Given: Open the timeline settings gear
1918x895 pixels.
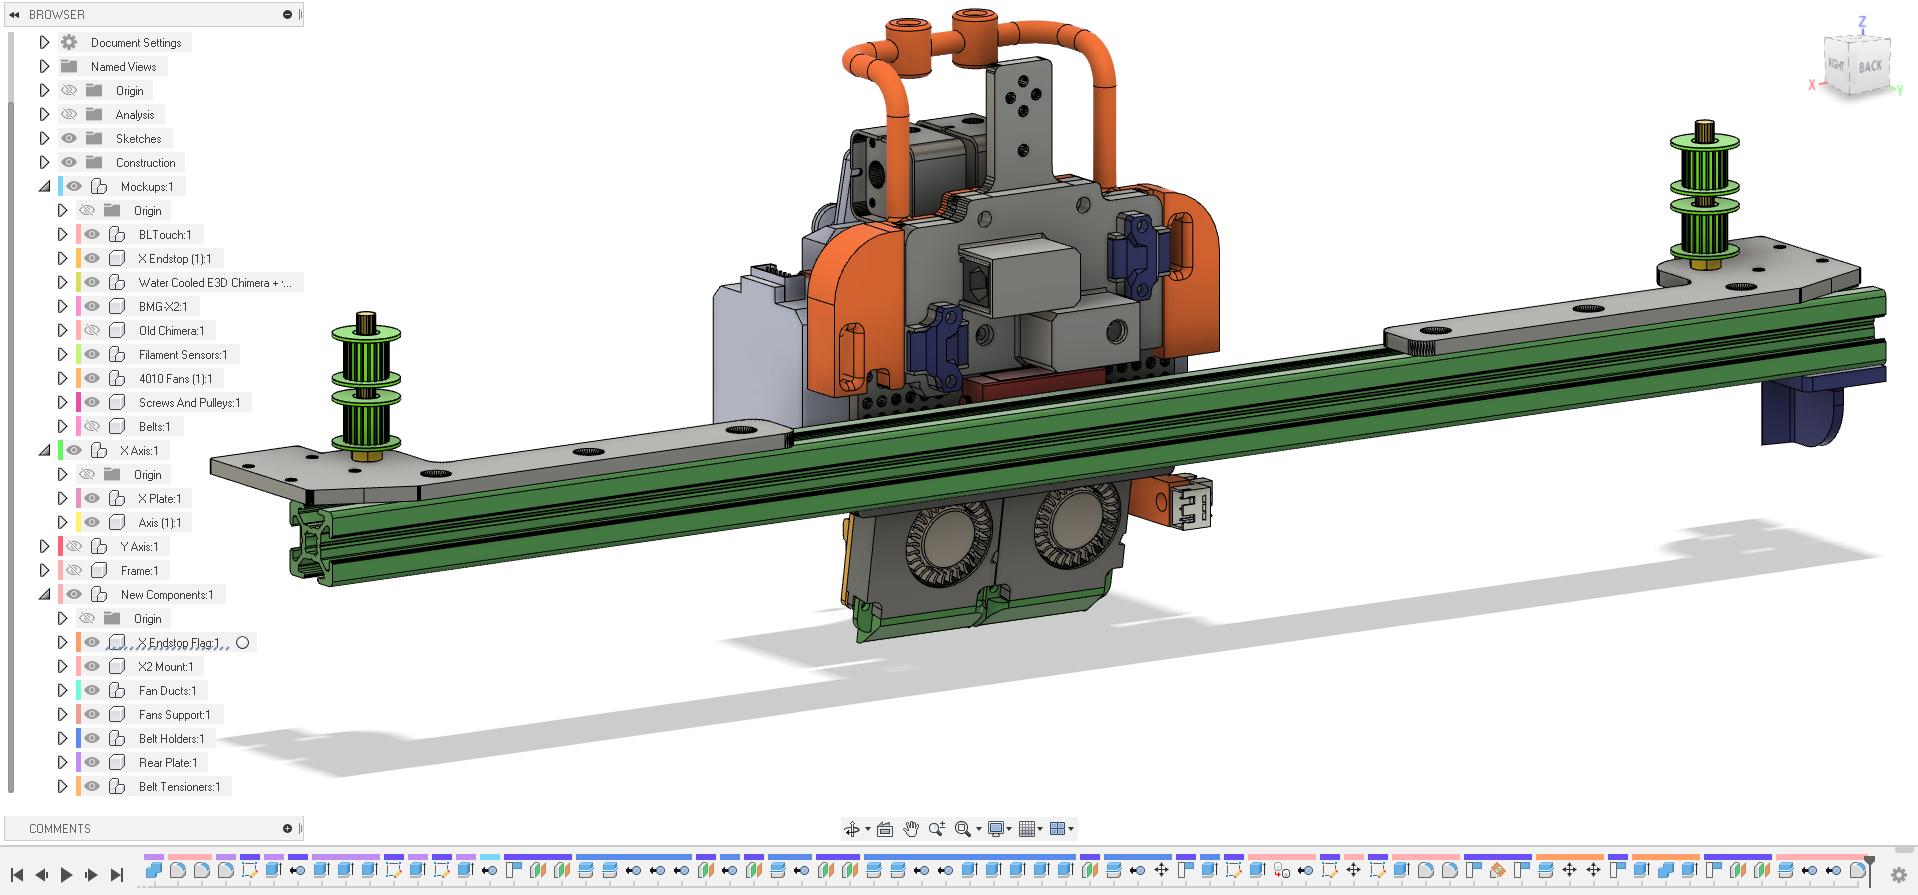Looking at the screenshot, I should point(1899,875).
